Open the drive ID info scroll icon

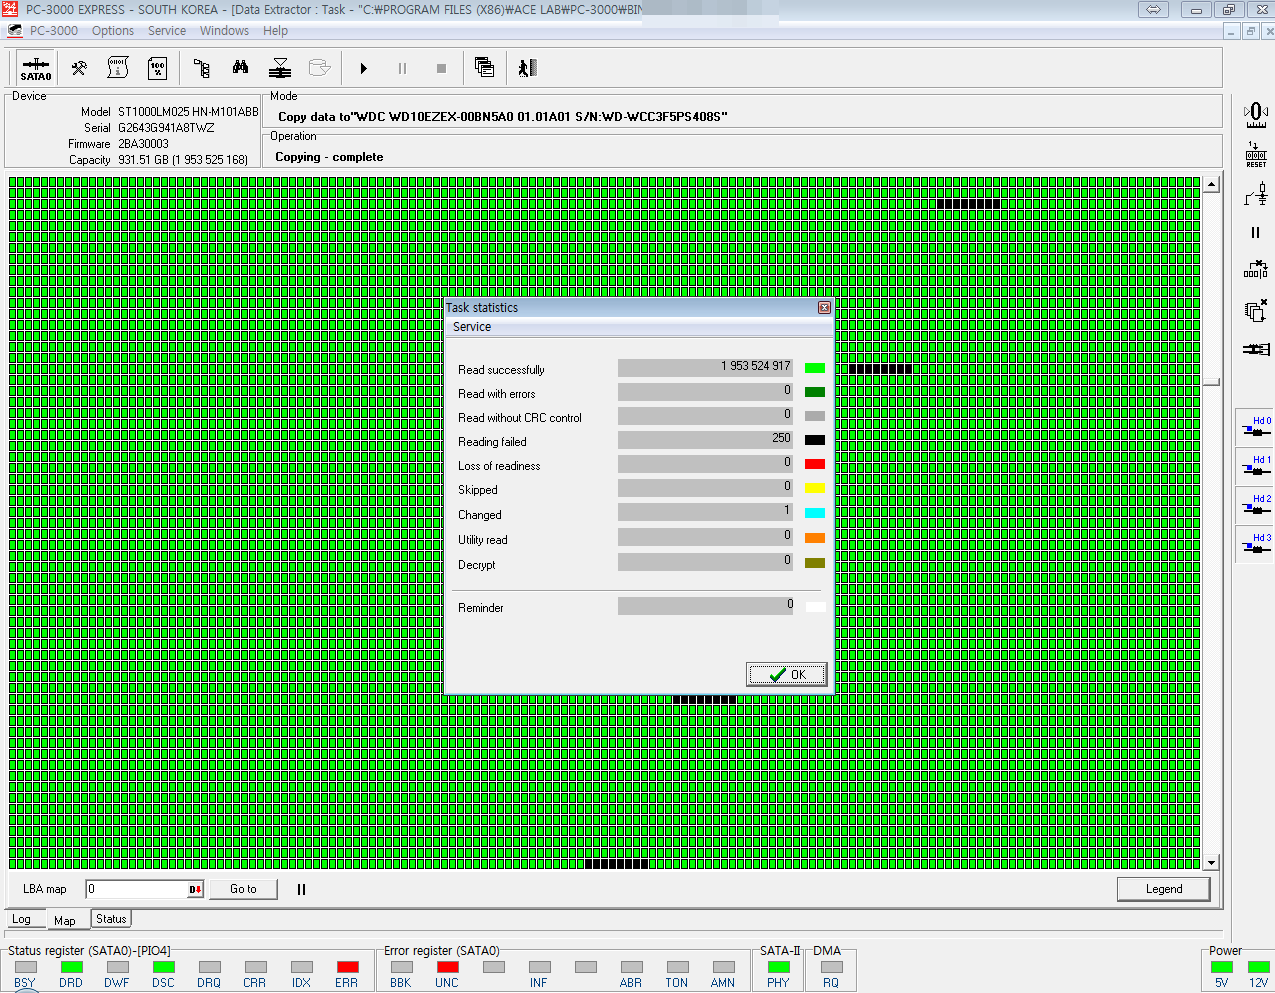(118, 68)
